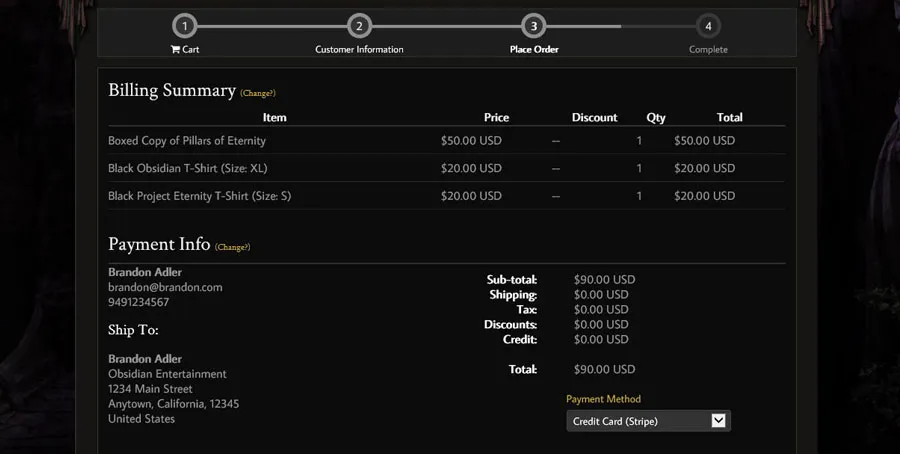900x454 pixels.
Task: Click the Sub-total $90.00 USD value
Action: point(604,280)
